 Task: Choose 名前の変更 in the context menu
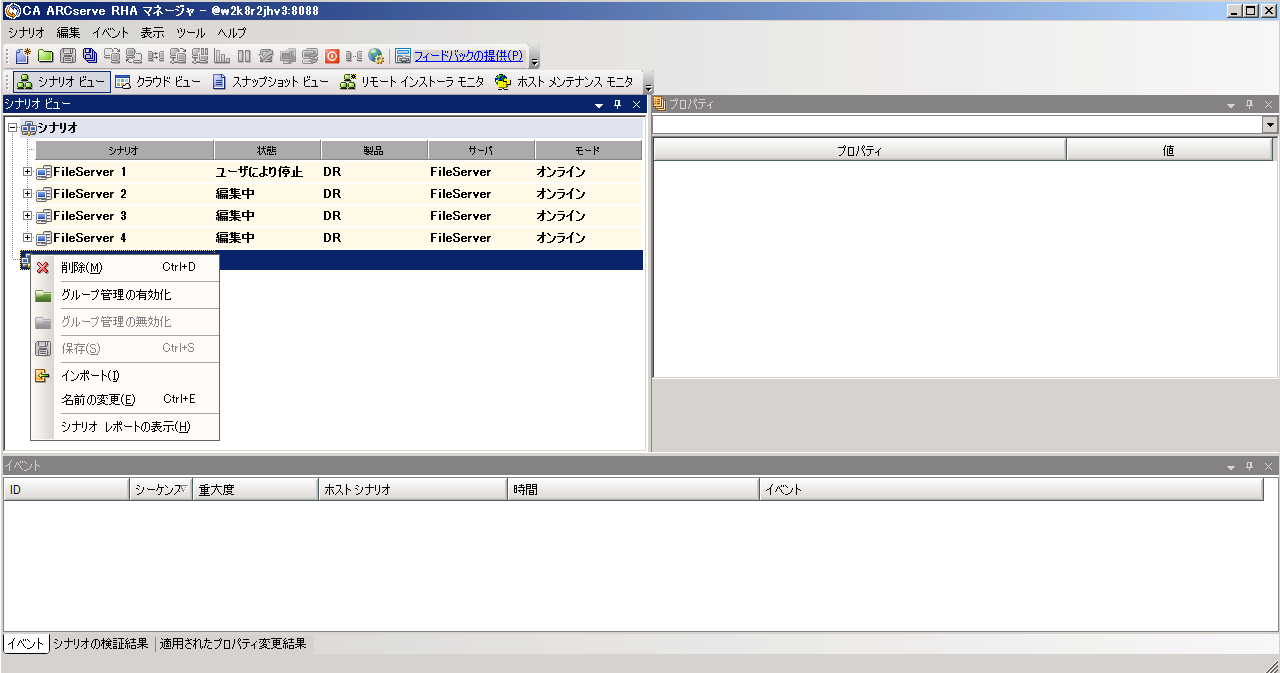point(125,400)
